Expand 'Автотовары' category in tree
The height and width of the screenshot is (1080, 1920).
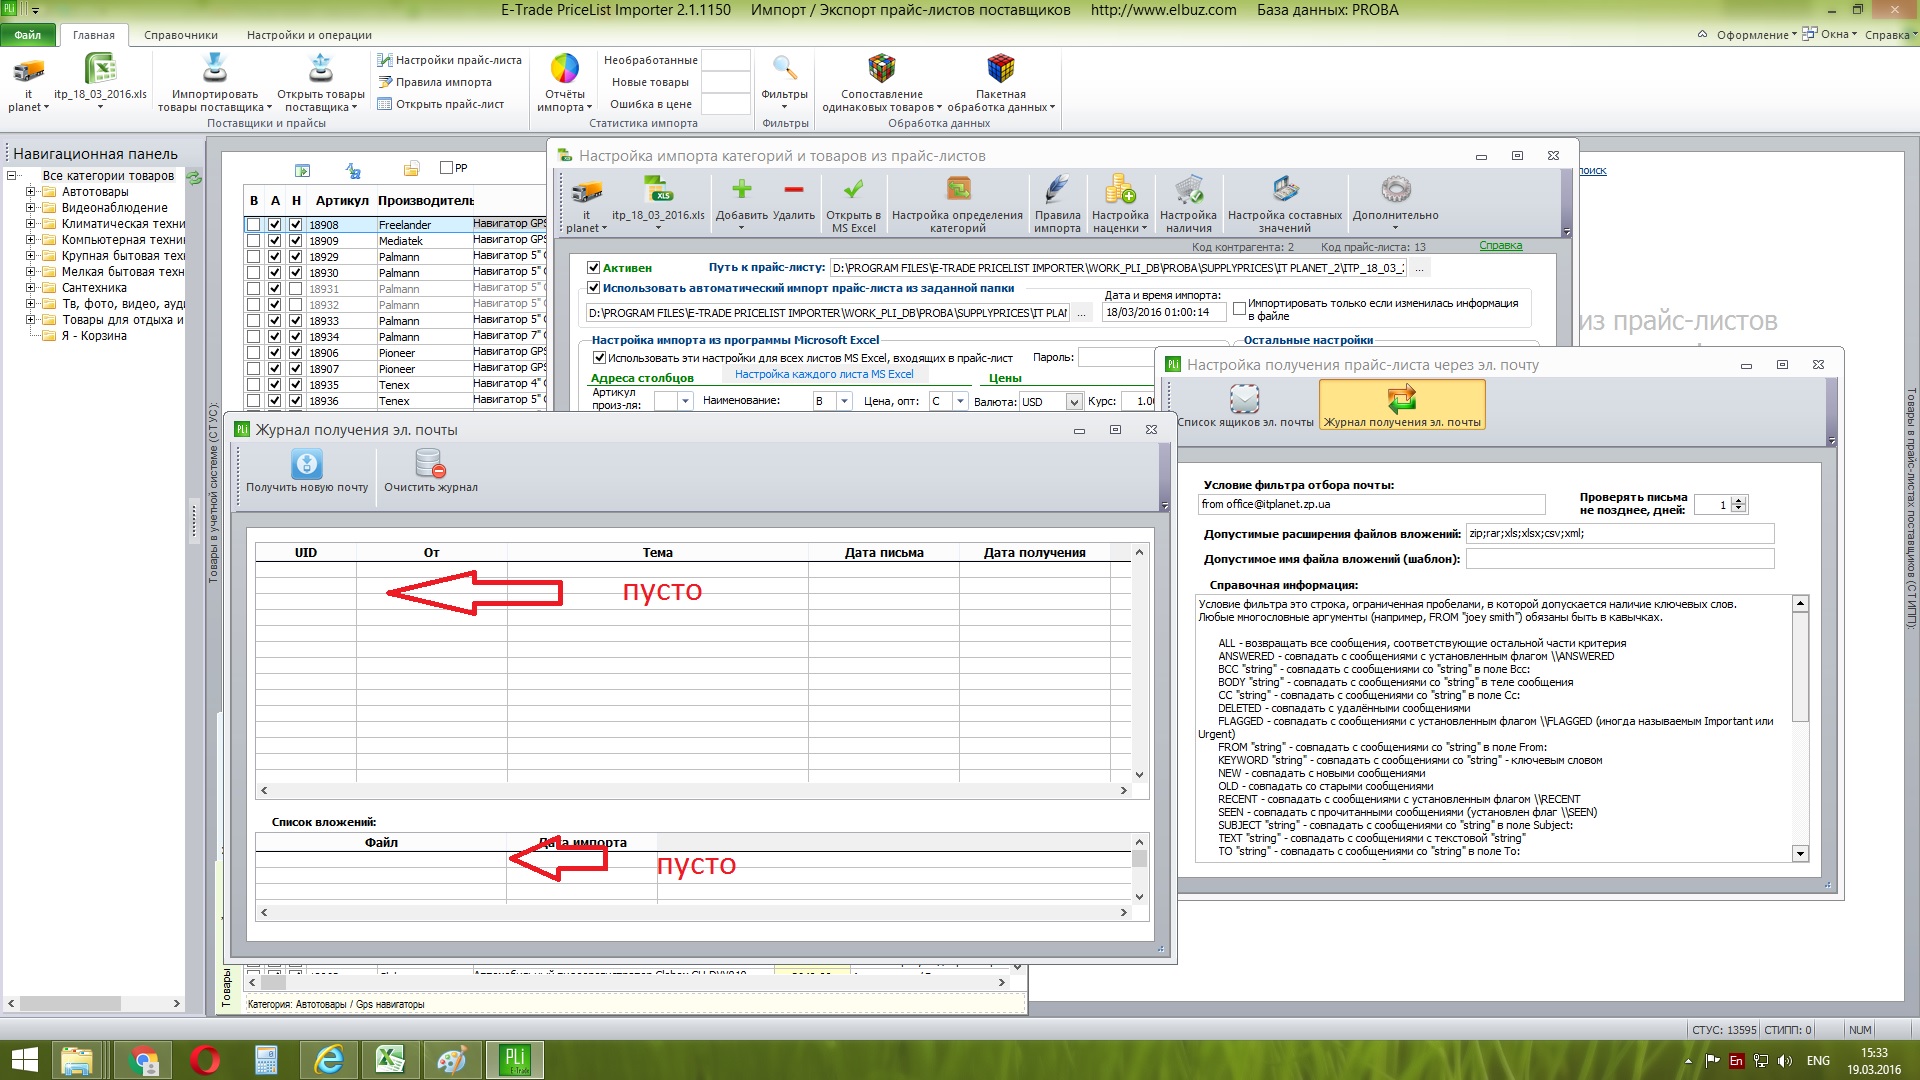[x=30, y=192]
